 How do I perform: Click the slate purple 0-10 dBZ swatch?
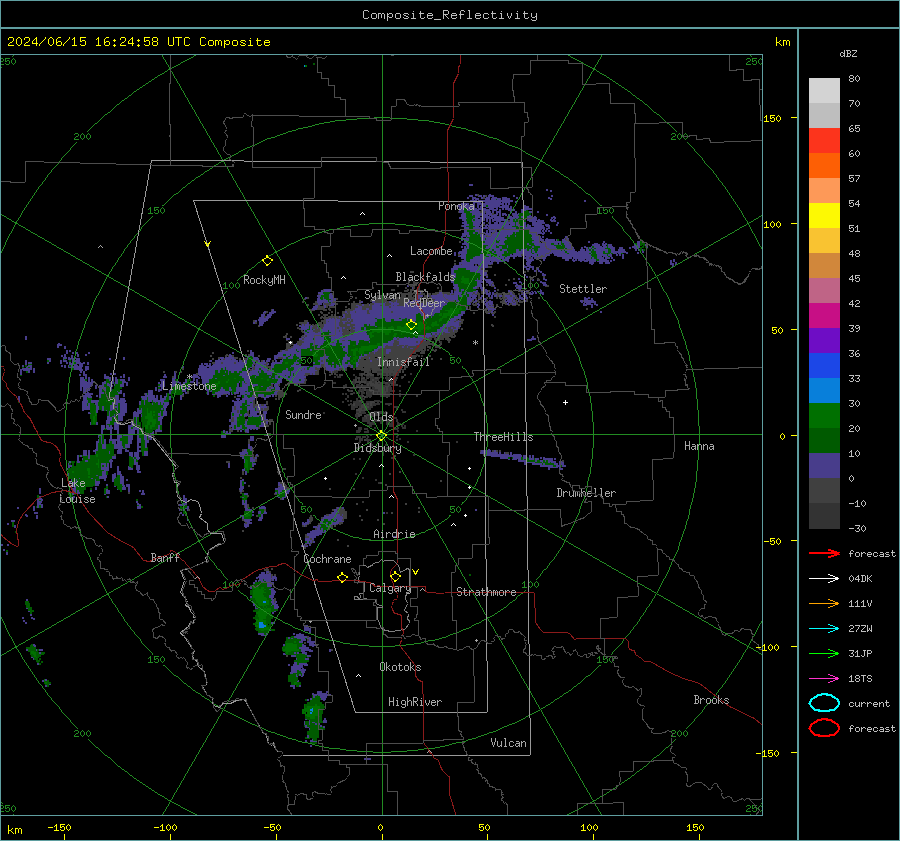coord(824,466)
